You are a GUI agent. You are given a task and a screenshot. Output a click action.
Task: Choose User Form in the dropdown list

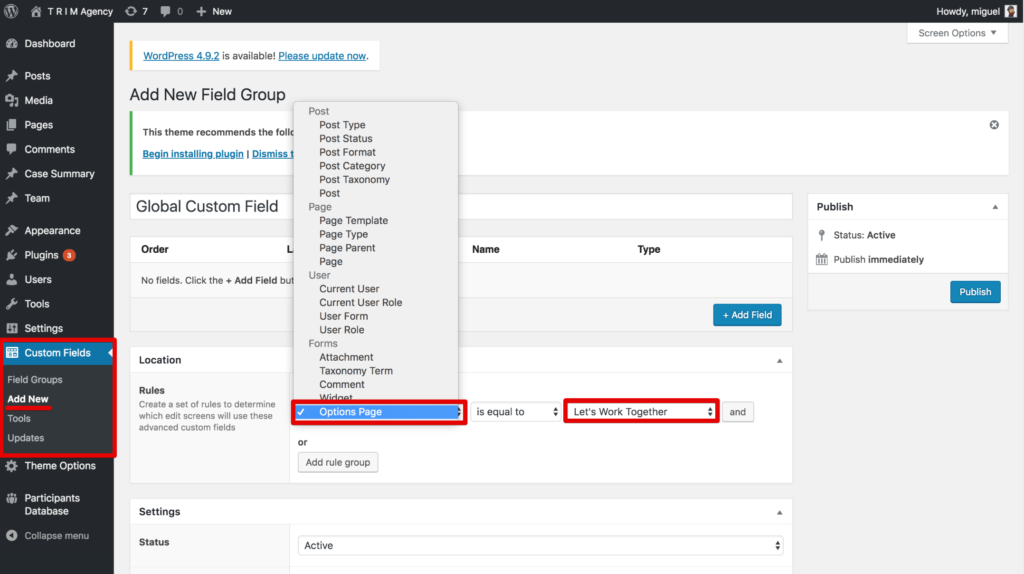[x=344, y=316]
